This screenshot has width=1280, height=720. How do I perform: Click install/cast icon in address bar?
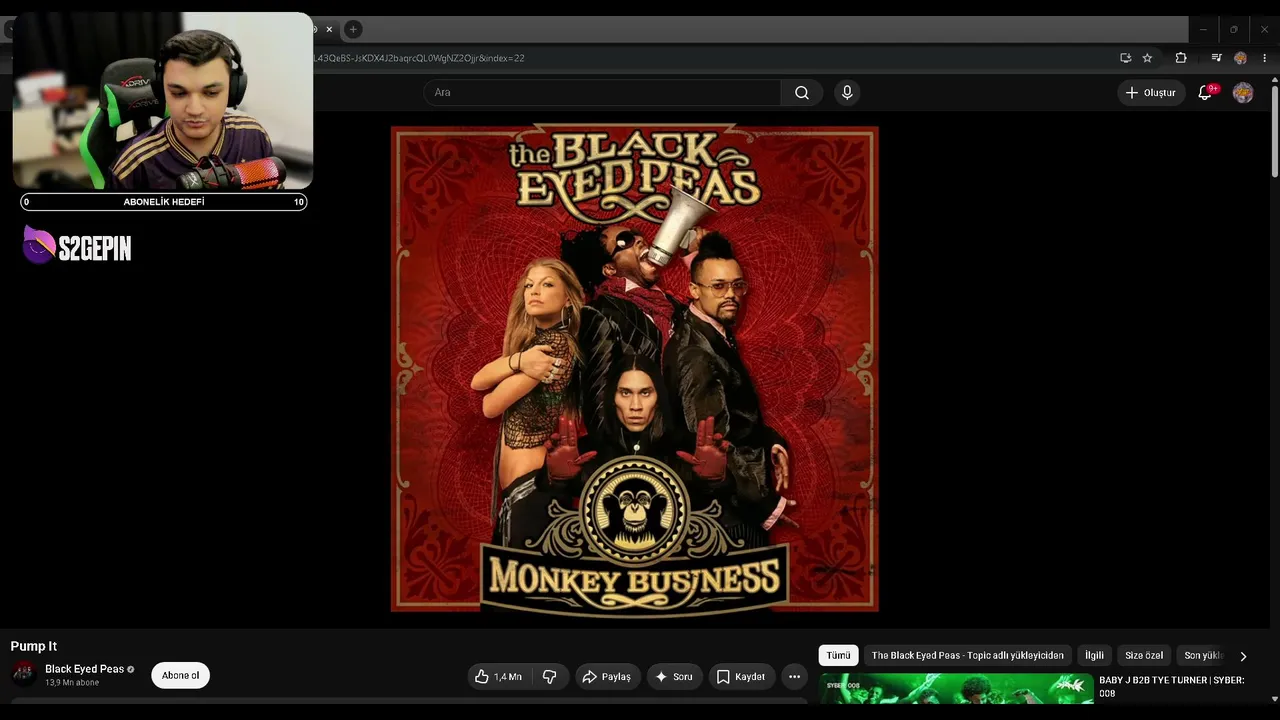click(x=1125, y=58)
